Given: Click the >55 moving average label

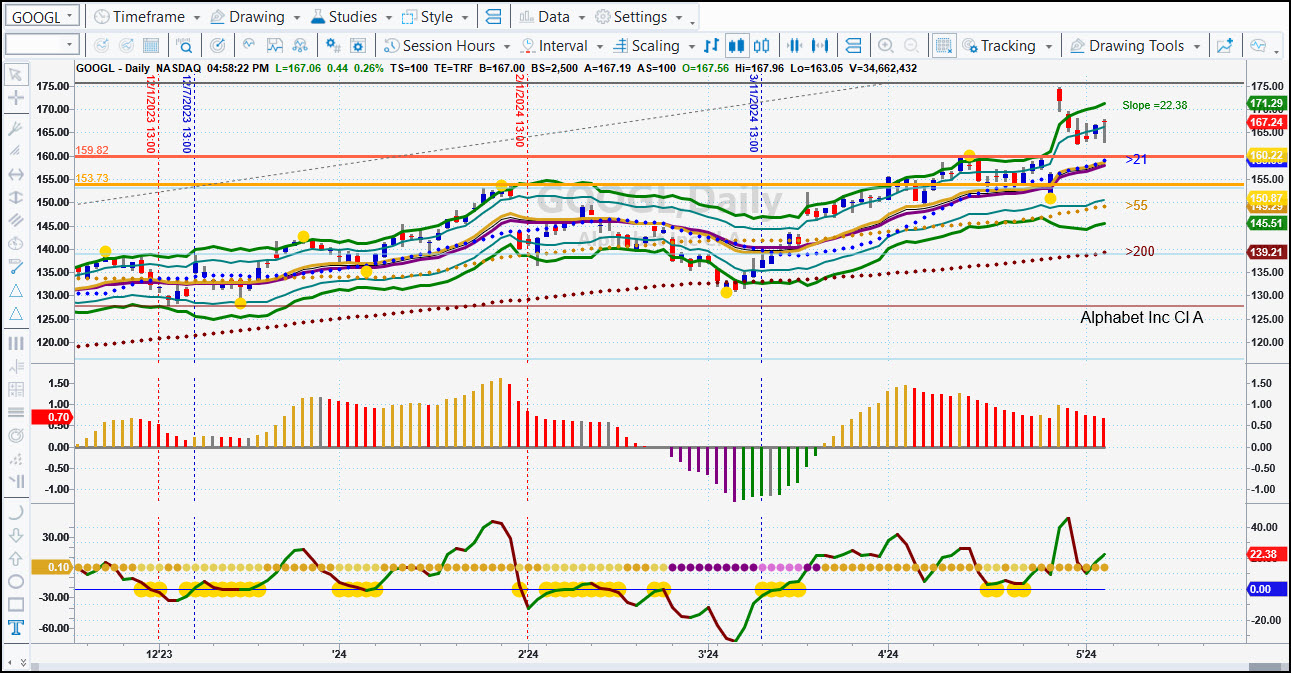Looking at the screenshot, I should point(1136,205).
